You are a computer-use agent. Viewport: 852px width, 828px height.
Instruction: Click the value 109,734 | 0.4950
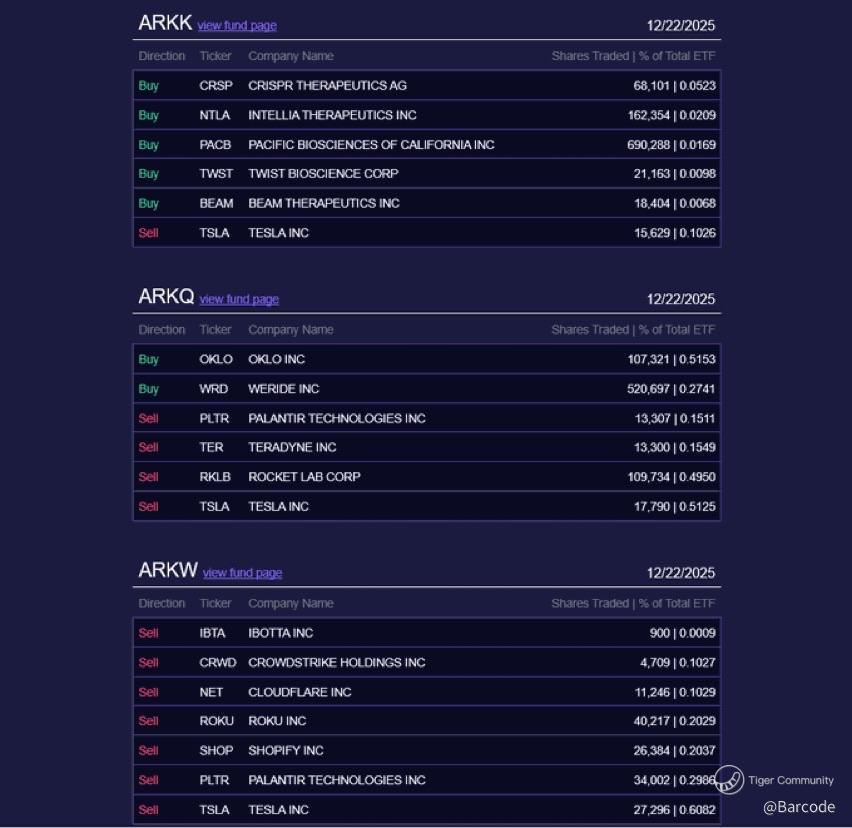coord(672,477)
